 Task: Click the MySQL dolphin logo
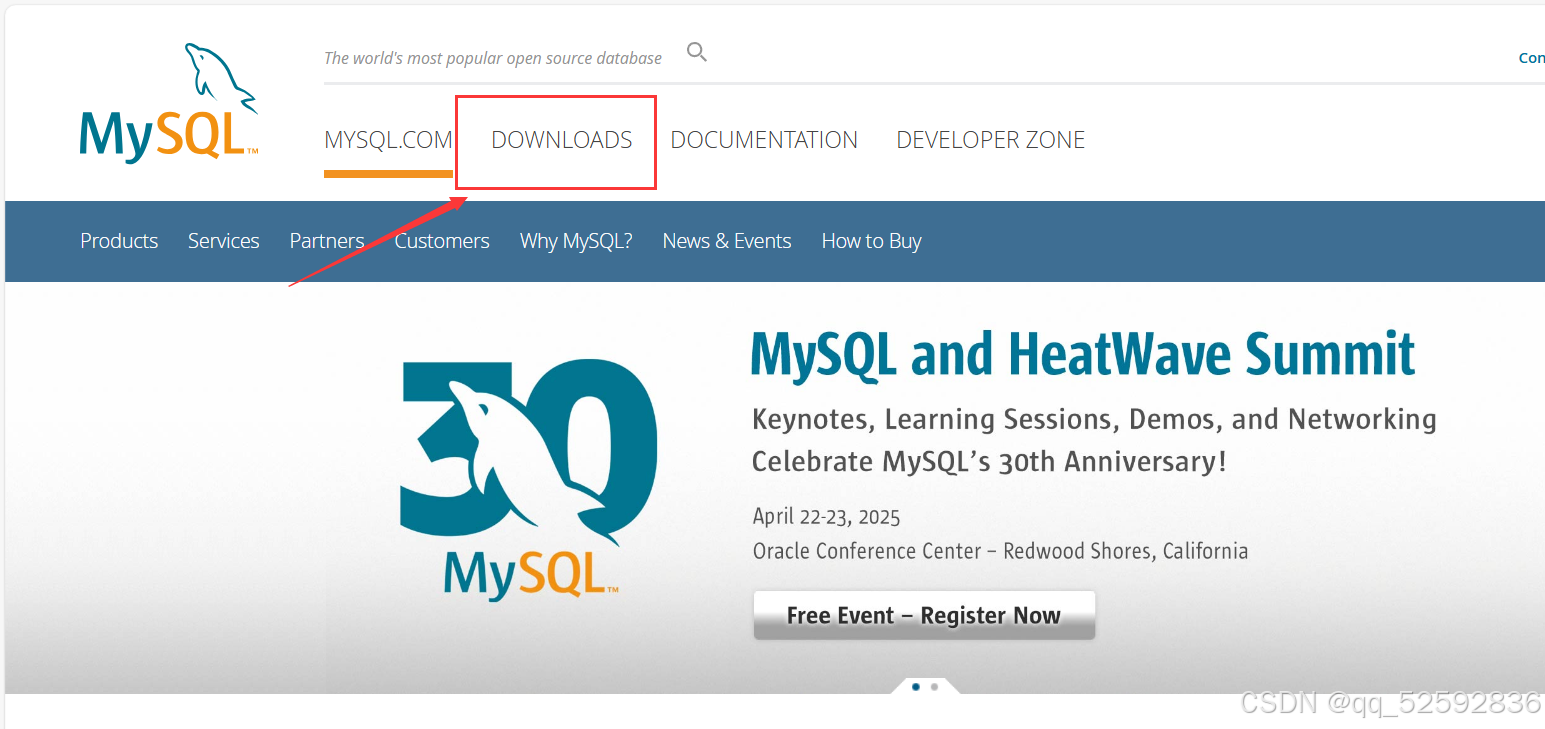pyautogui.click(x=168, y=100)
